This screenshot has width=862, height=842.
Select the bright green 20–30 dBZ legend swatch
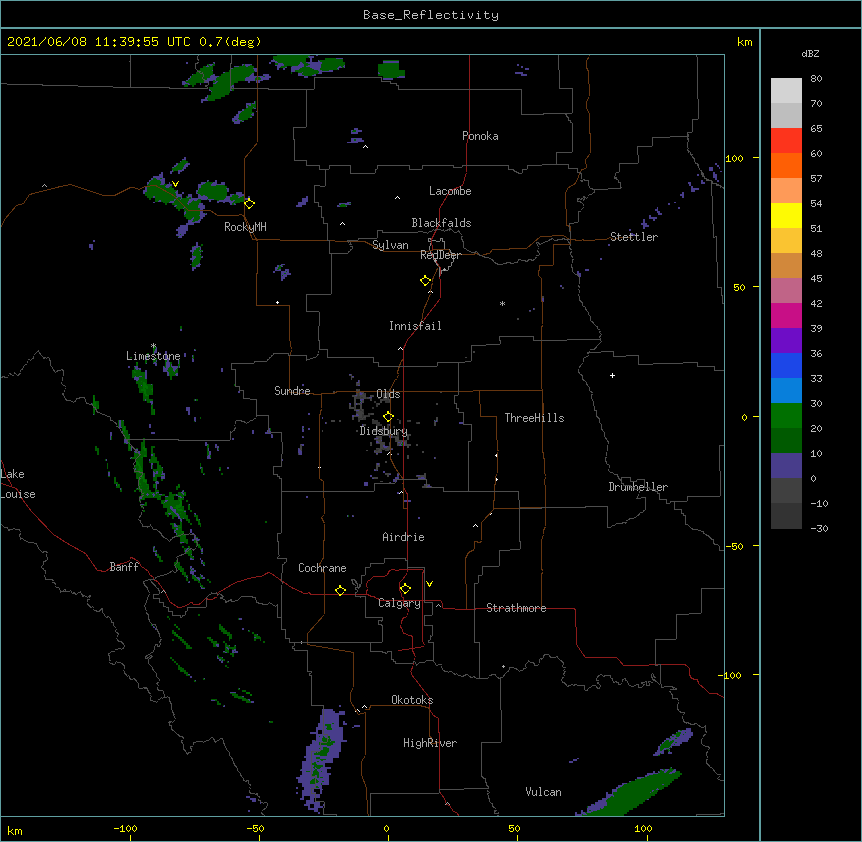tap(786, 416)
